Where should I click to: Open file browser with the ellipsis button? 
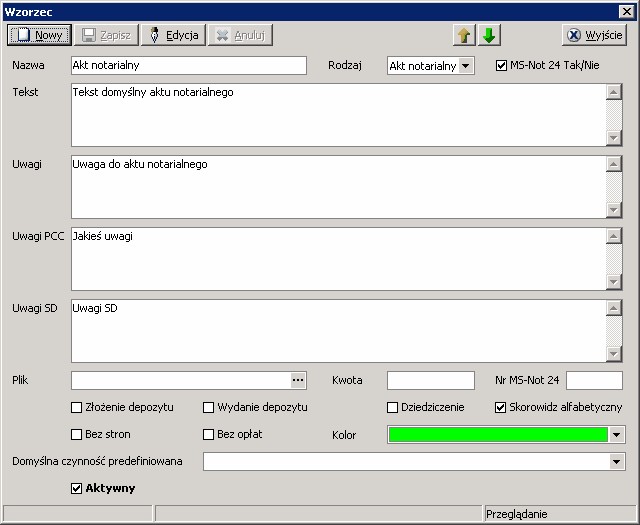coord(297,380)
